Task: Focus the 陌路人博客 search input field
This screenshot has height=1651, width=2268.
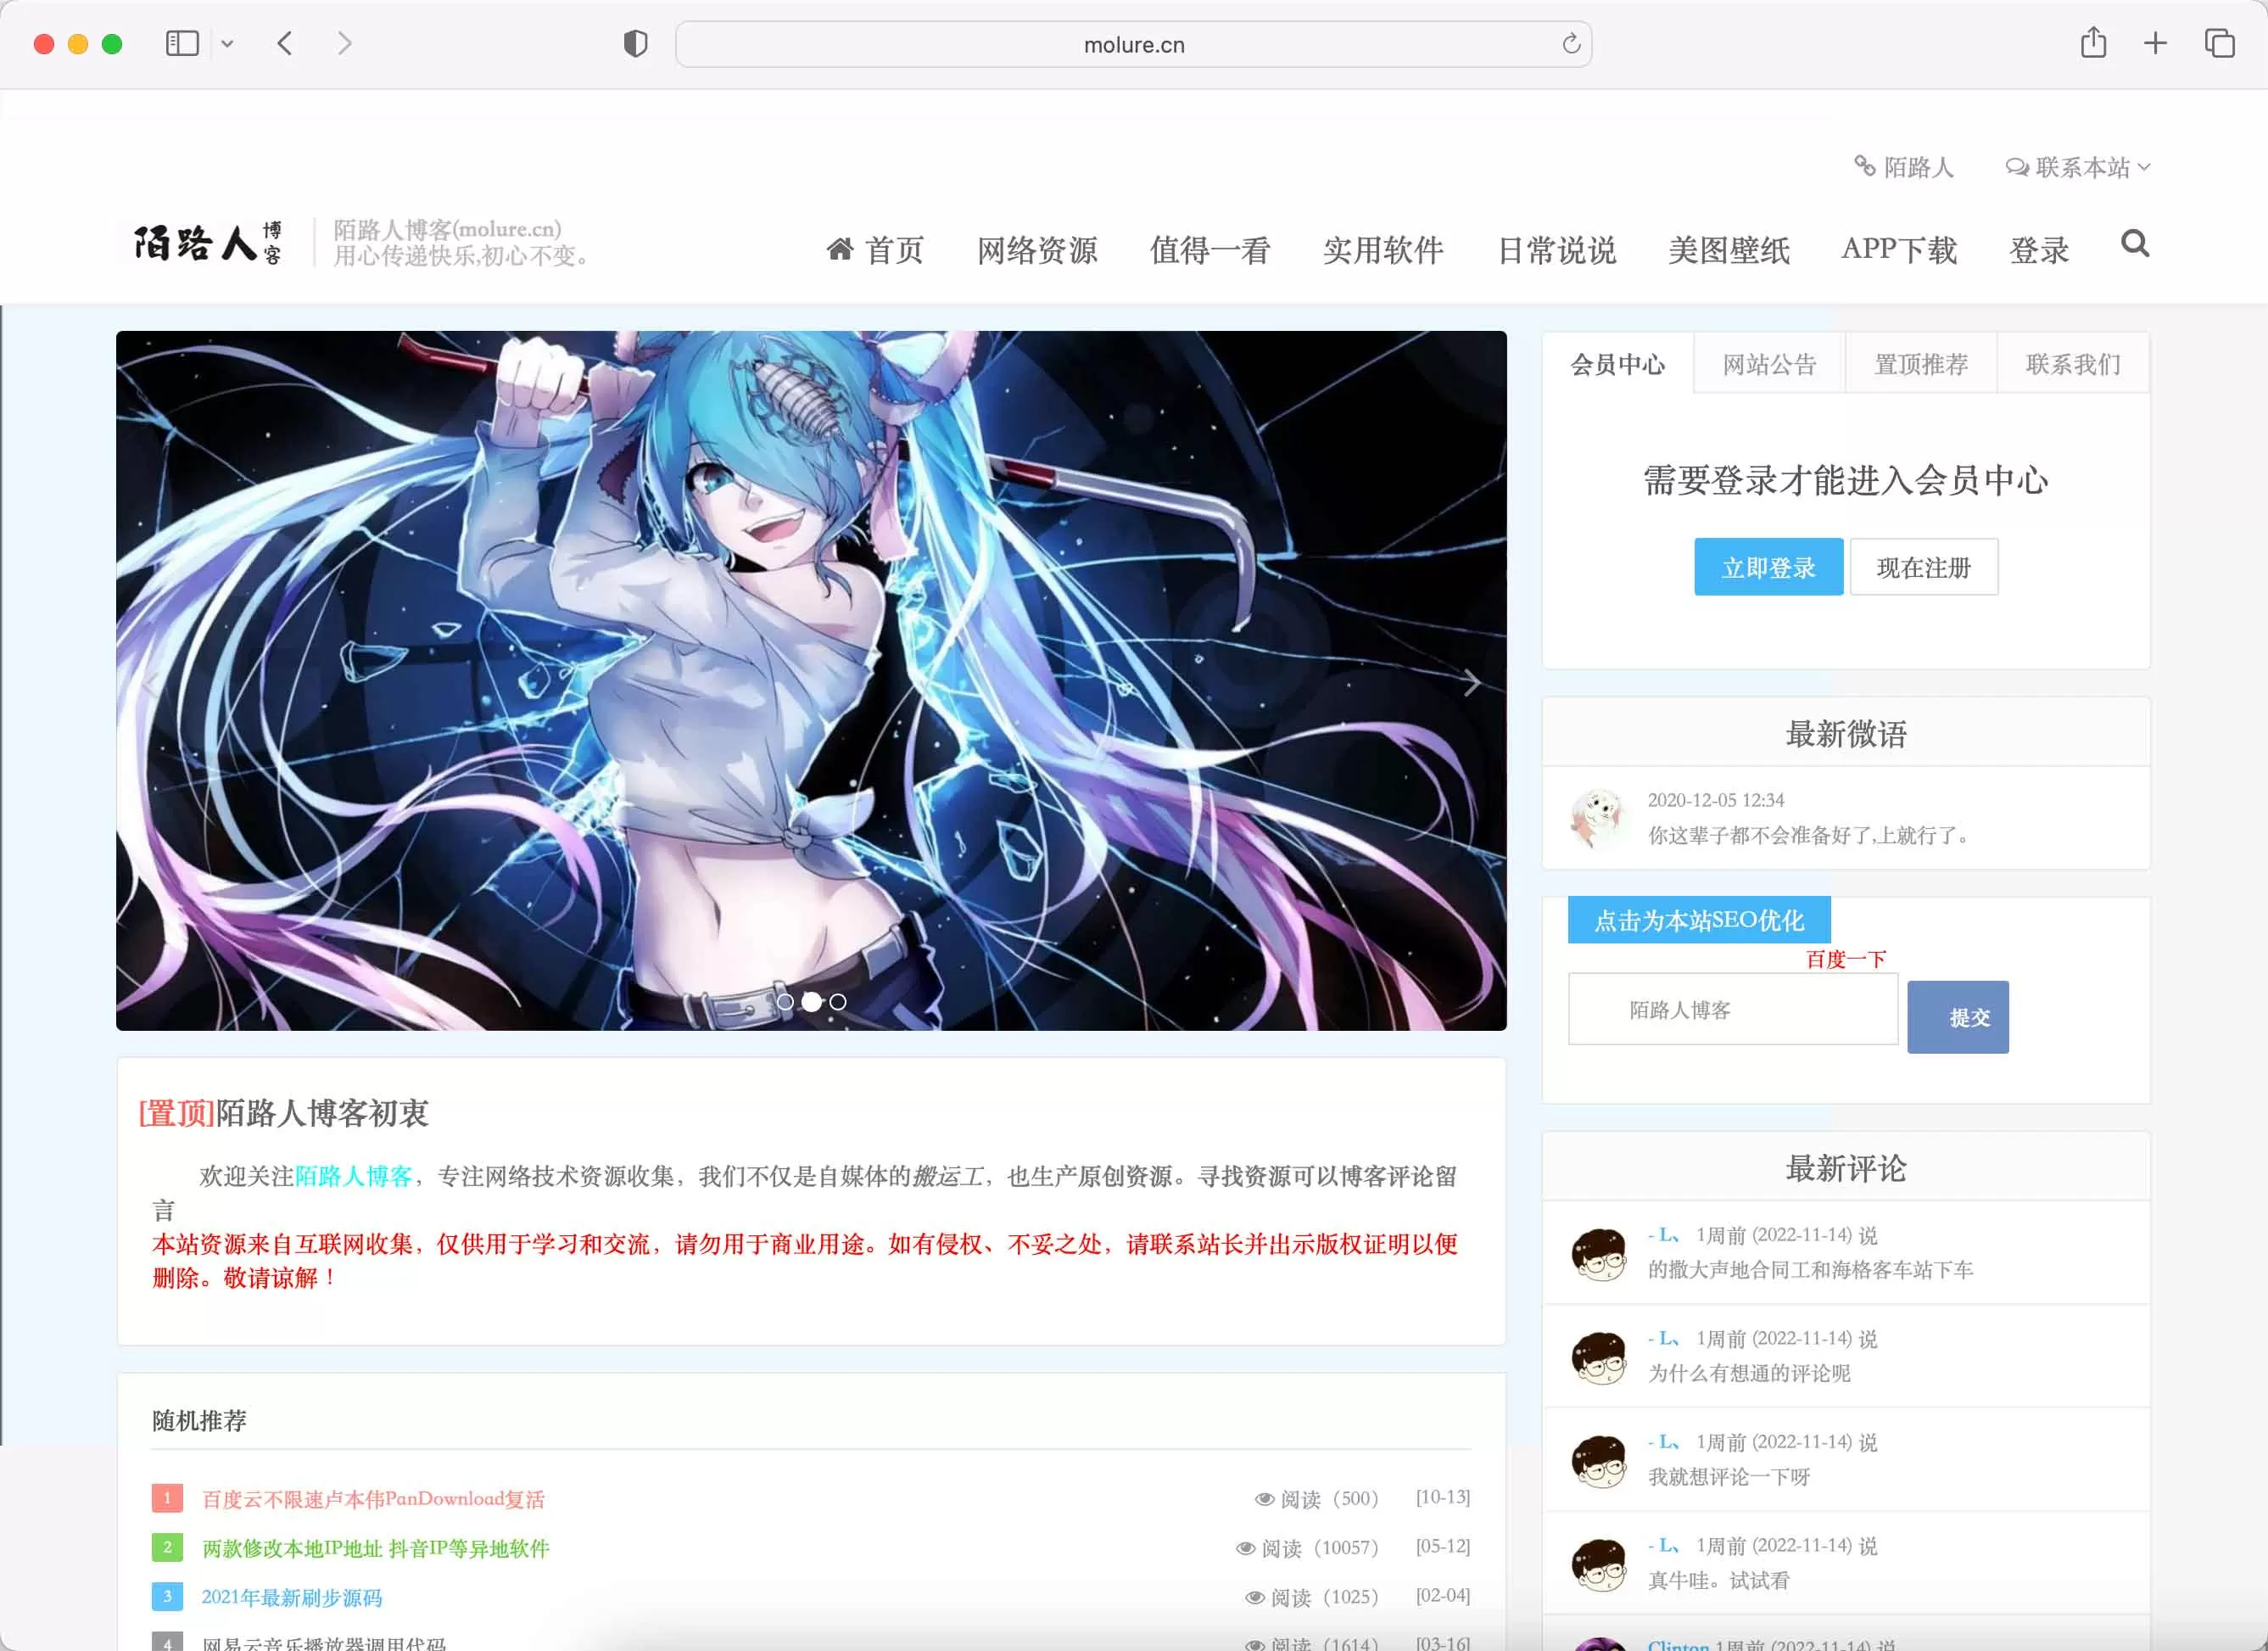Action: (1733, 1009)
